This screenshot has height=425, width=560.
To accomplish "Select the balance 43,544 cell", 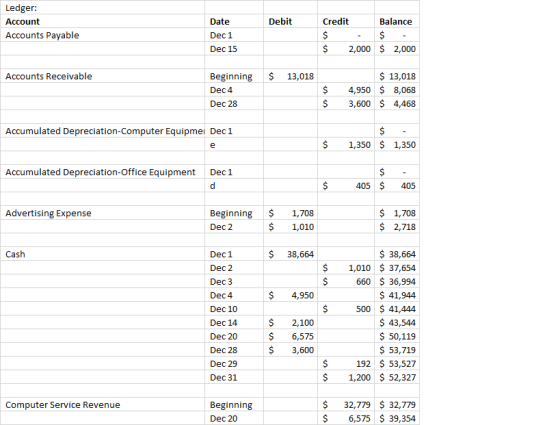I will [x=397, y=323].
